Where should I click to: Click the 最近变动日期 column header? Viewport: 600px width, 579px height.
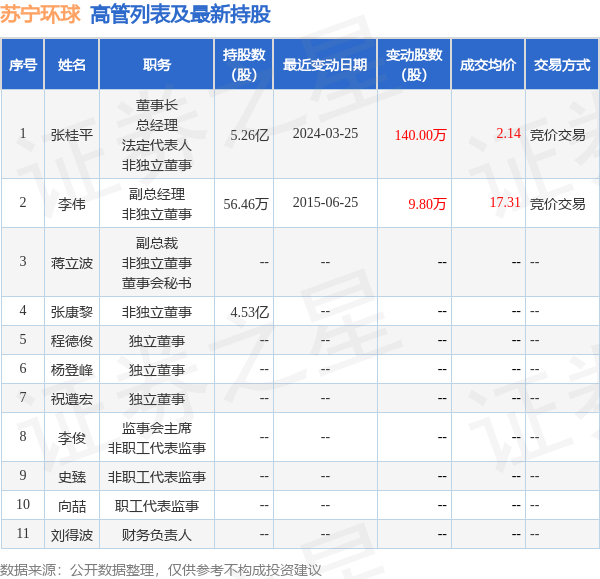pyautogui.click(x=325, y=65)
